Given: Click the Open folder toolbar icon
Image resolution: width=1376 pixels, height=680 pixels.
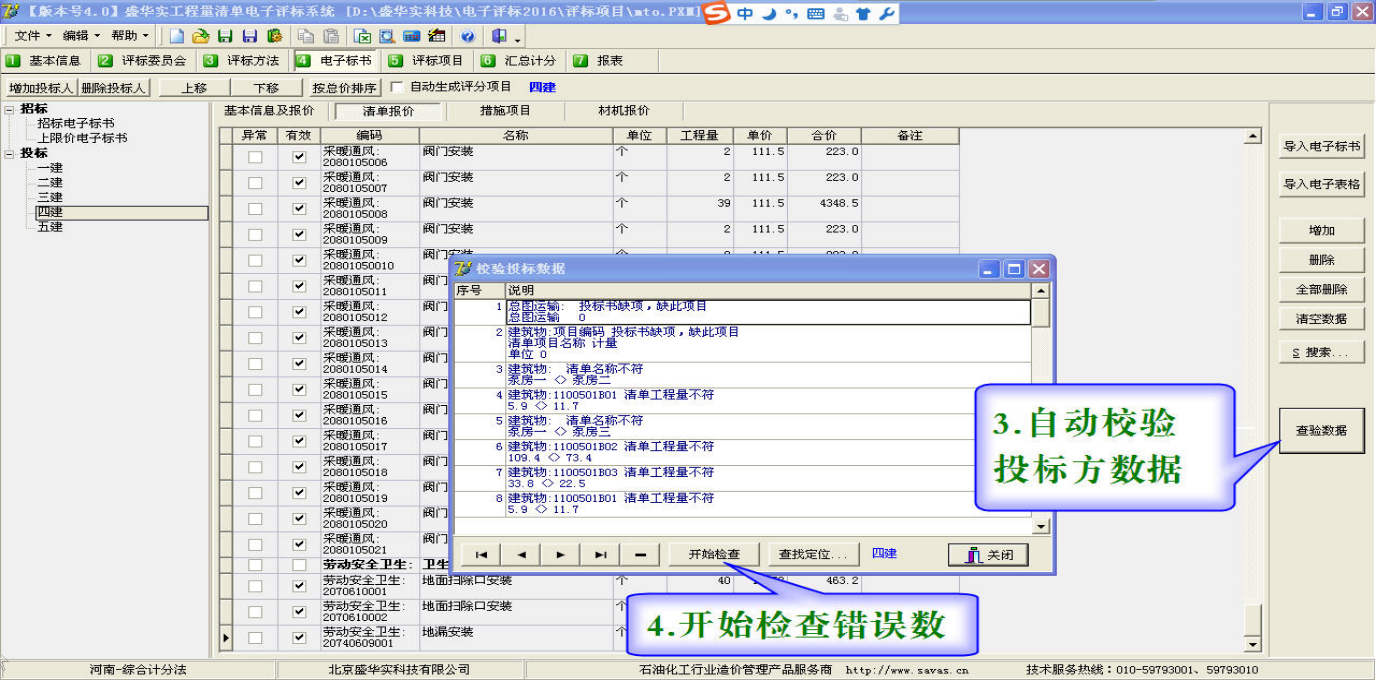Looking at the screenshot, I should coord(201,36).
